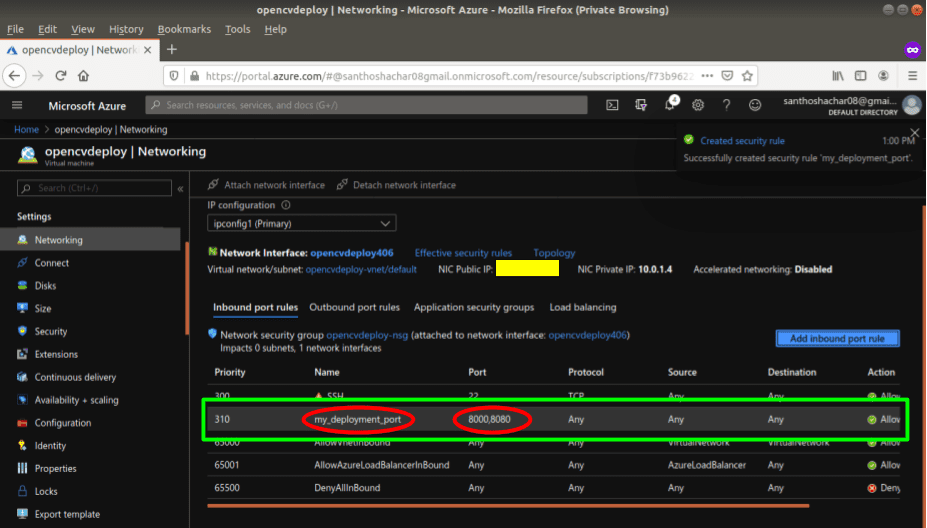
Task: Select the DenyAllInBound rule row
Action: (x=553, y=488)
